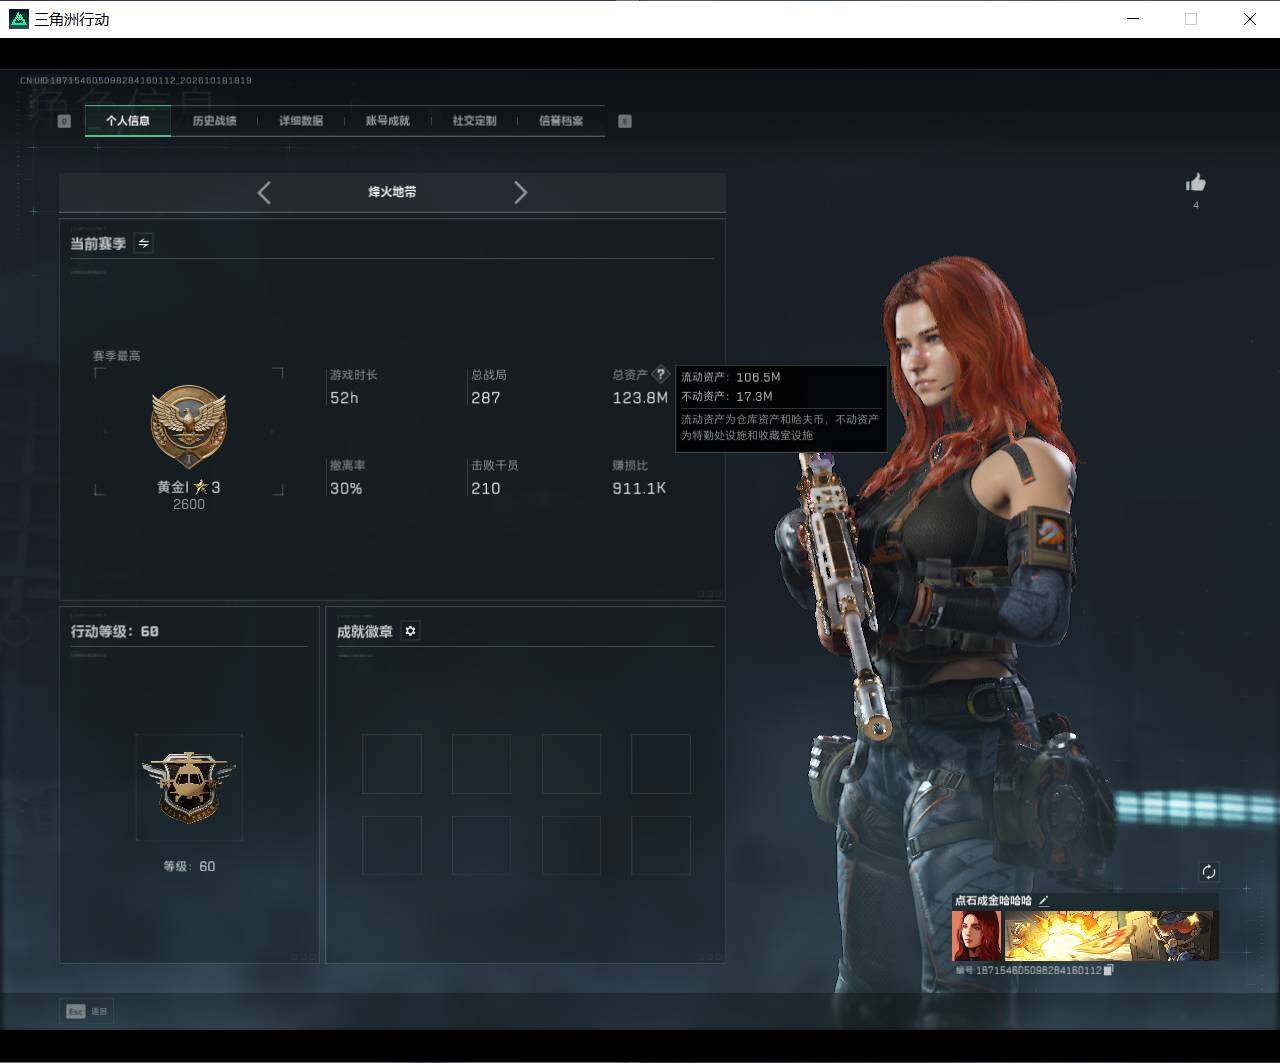Image resolution: width=1280 pixels, height=1063 pixels.
Task: Click the gold 黄金I rank badge
Action: [189, 427]
